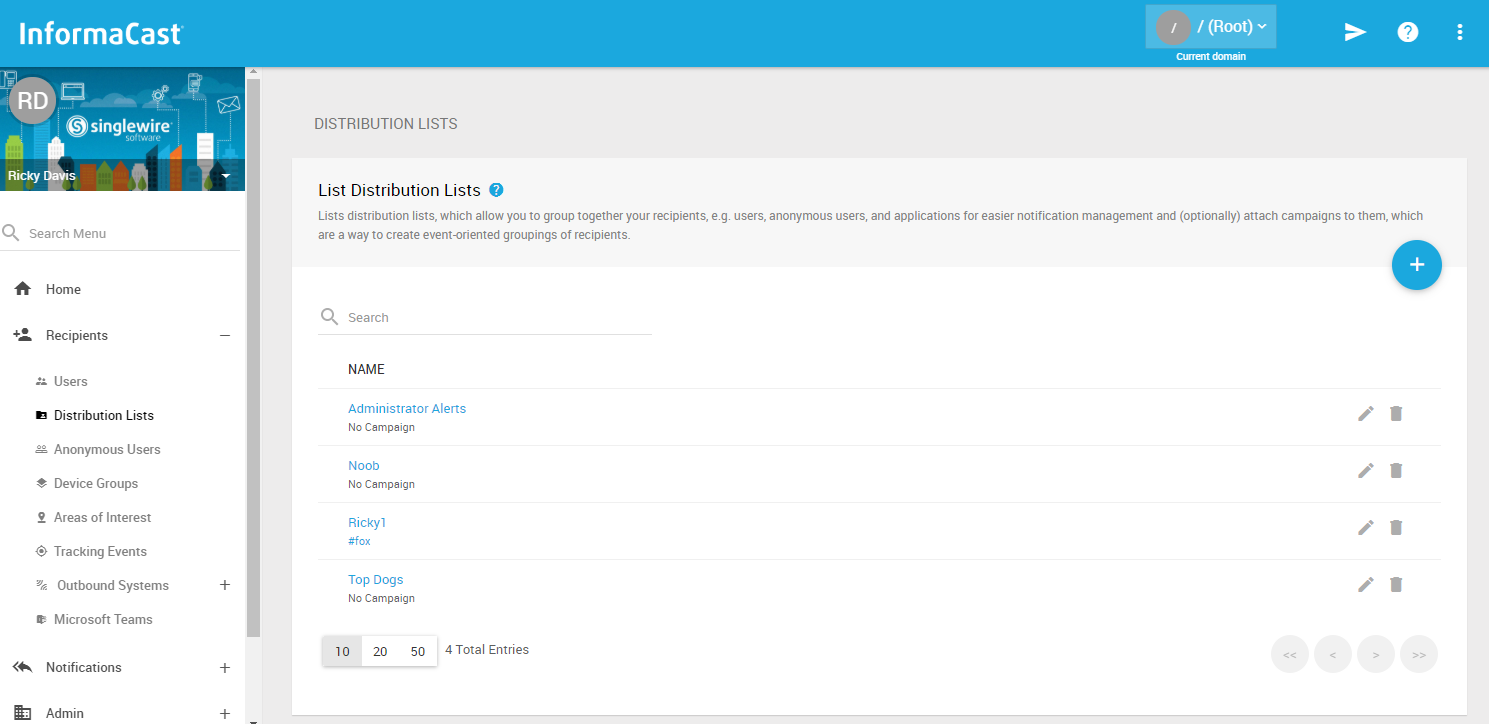1489x724 pixels.
Task: Follow the #fox campaign link under Ricky1
Action: (359, 540)
